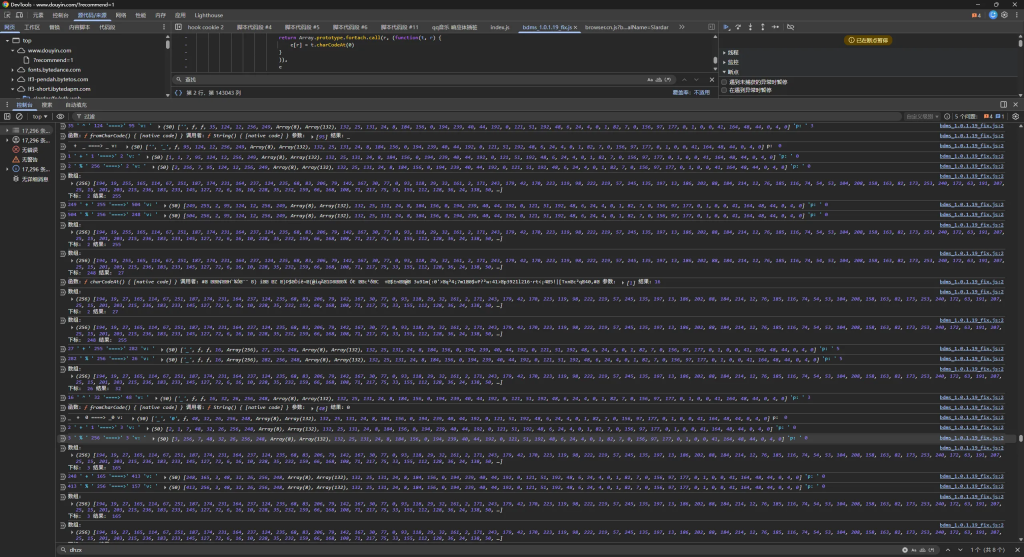Screen dimensions: 1024x557
Task: Switch to the Lighthouse panel tab
Action: point(209,16)
